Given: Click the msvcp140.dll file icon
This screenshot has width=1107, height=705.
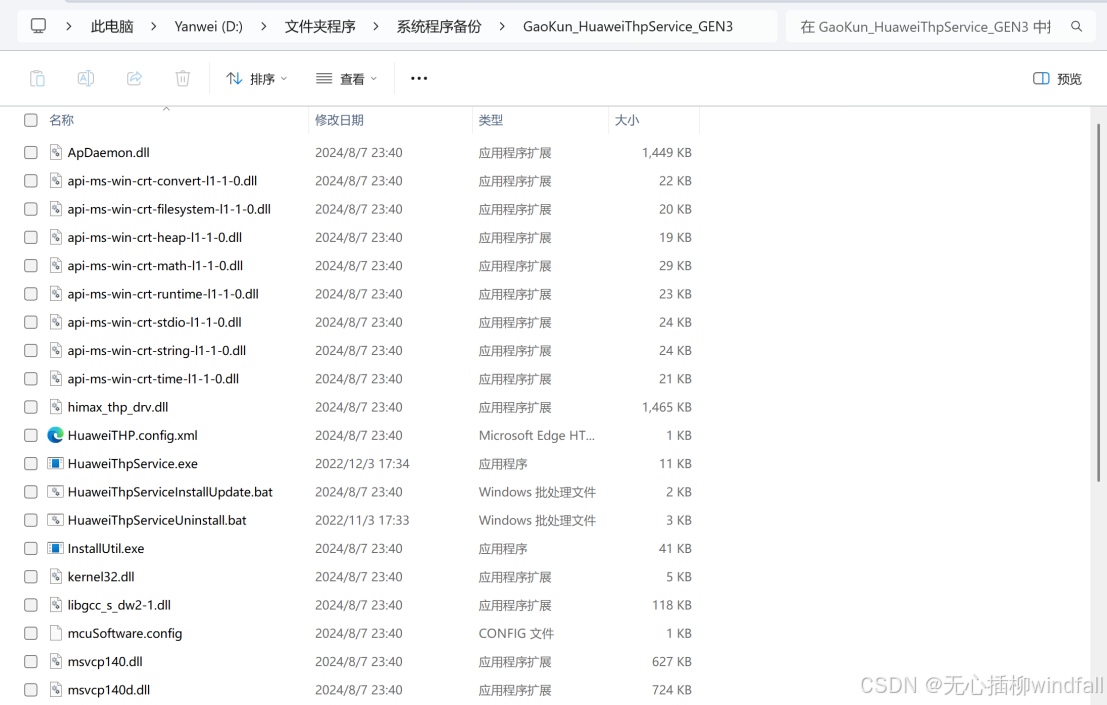Looking at the screenshot, I should tap(56, 661).
